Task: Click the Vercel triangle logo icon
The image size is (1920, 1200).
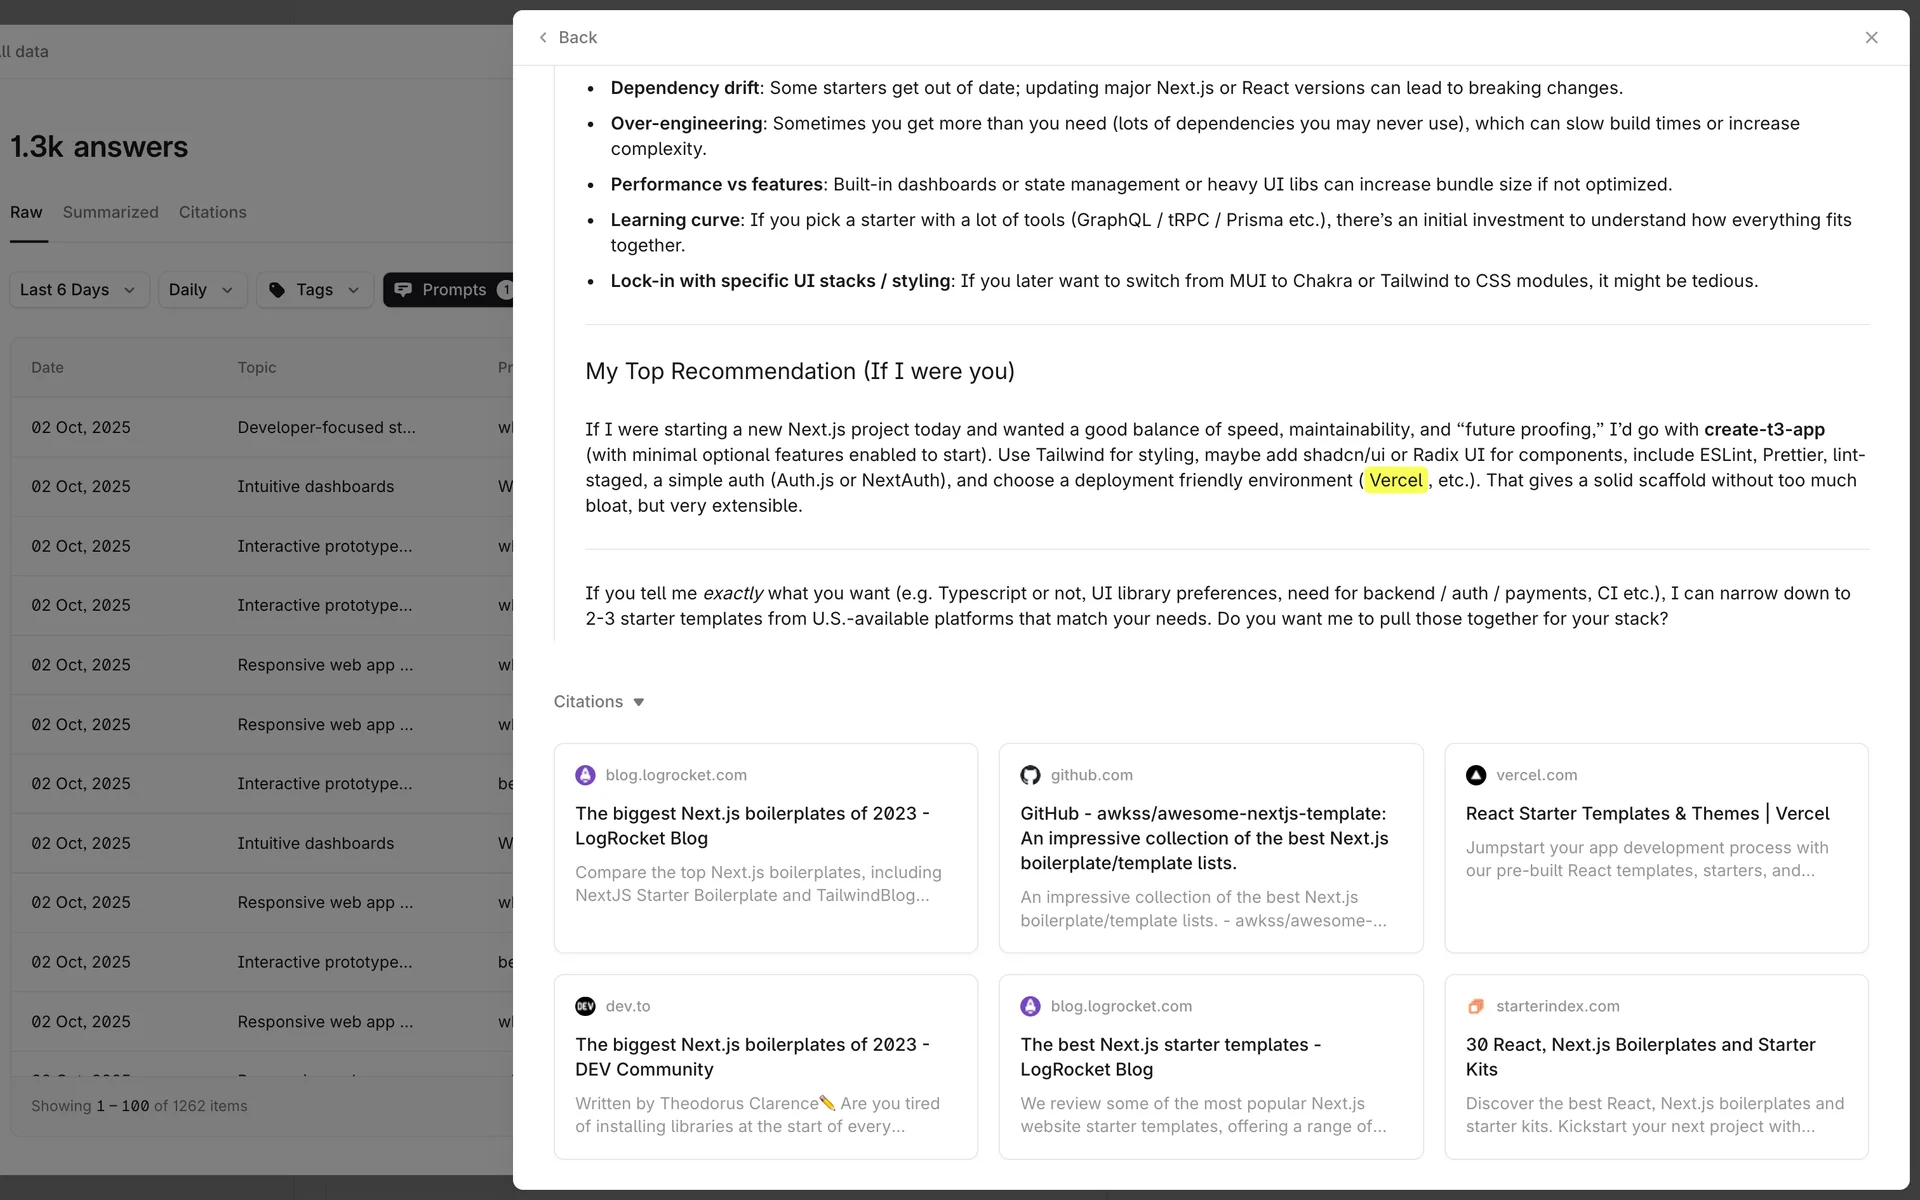Action: 1475,775
